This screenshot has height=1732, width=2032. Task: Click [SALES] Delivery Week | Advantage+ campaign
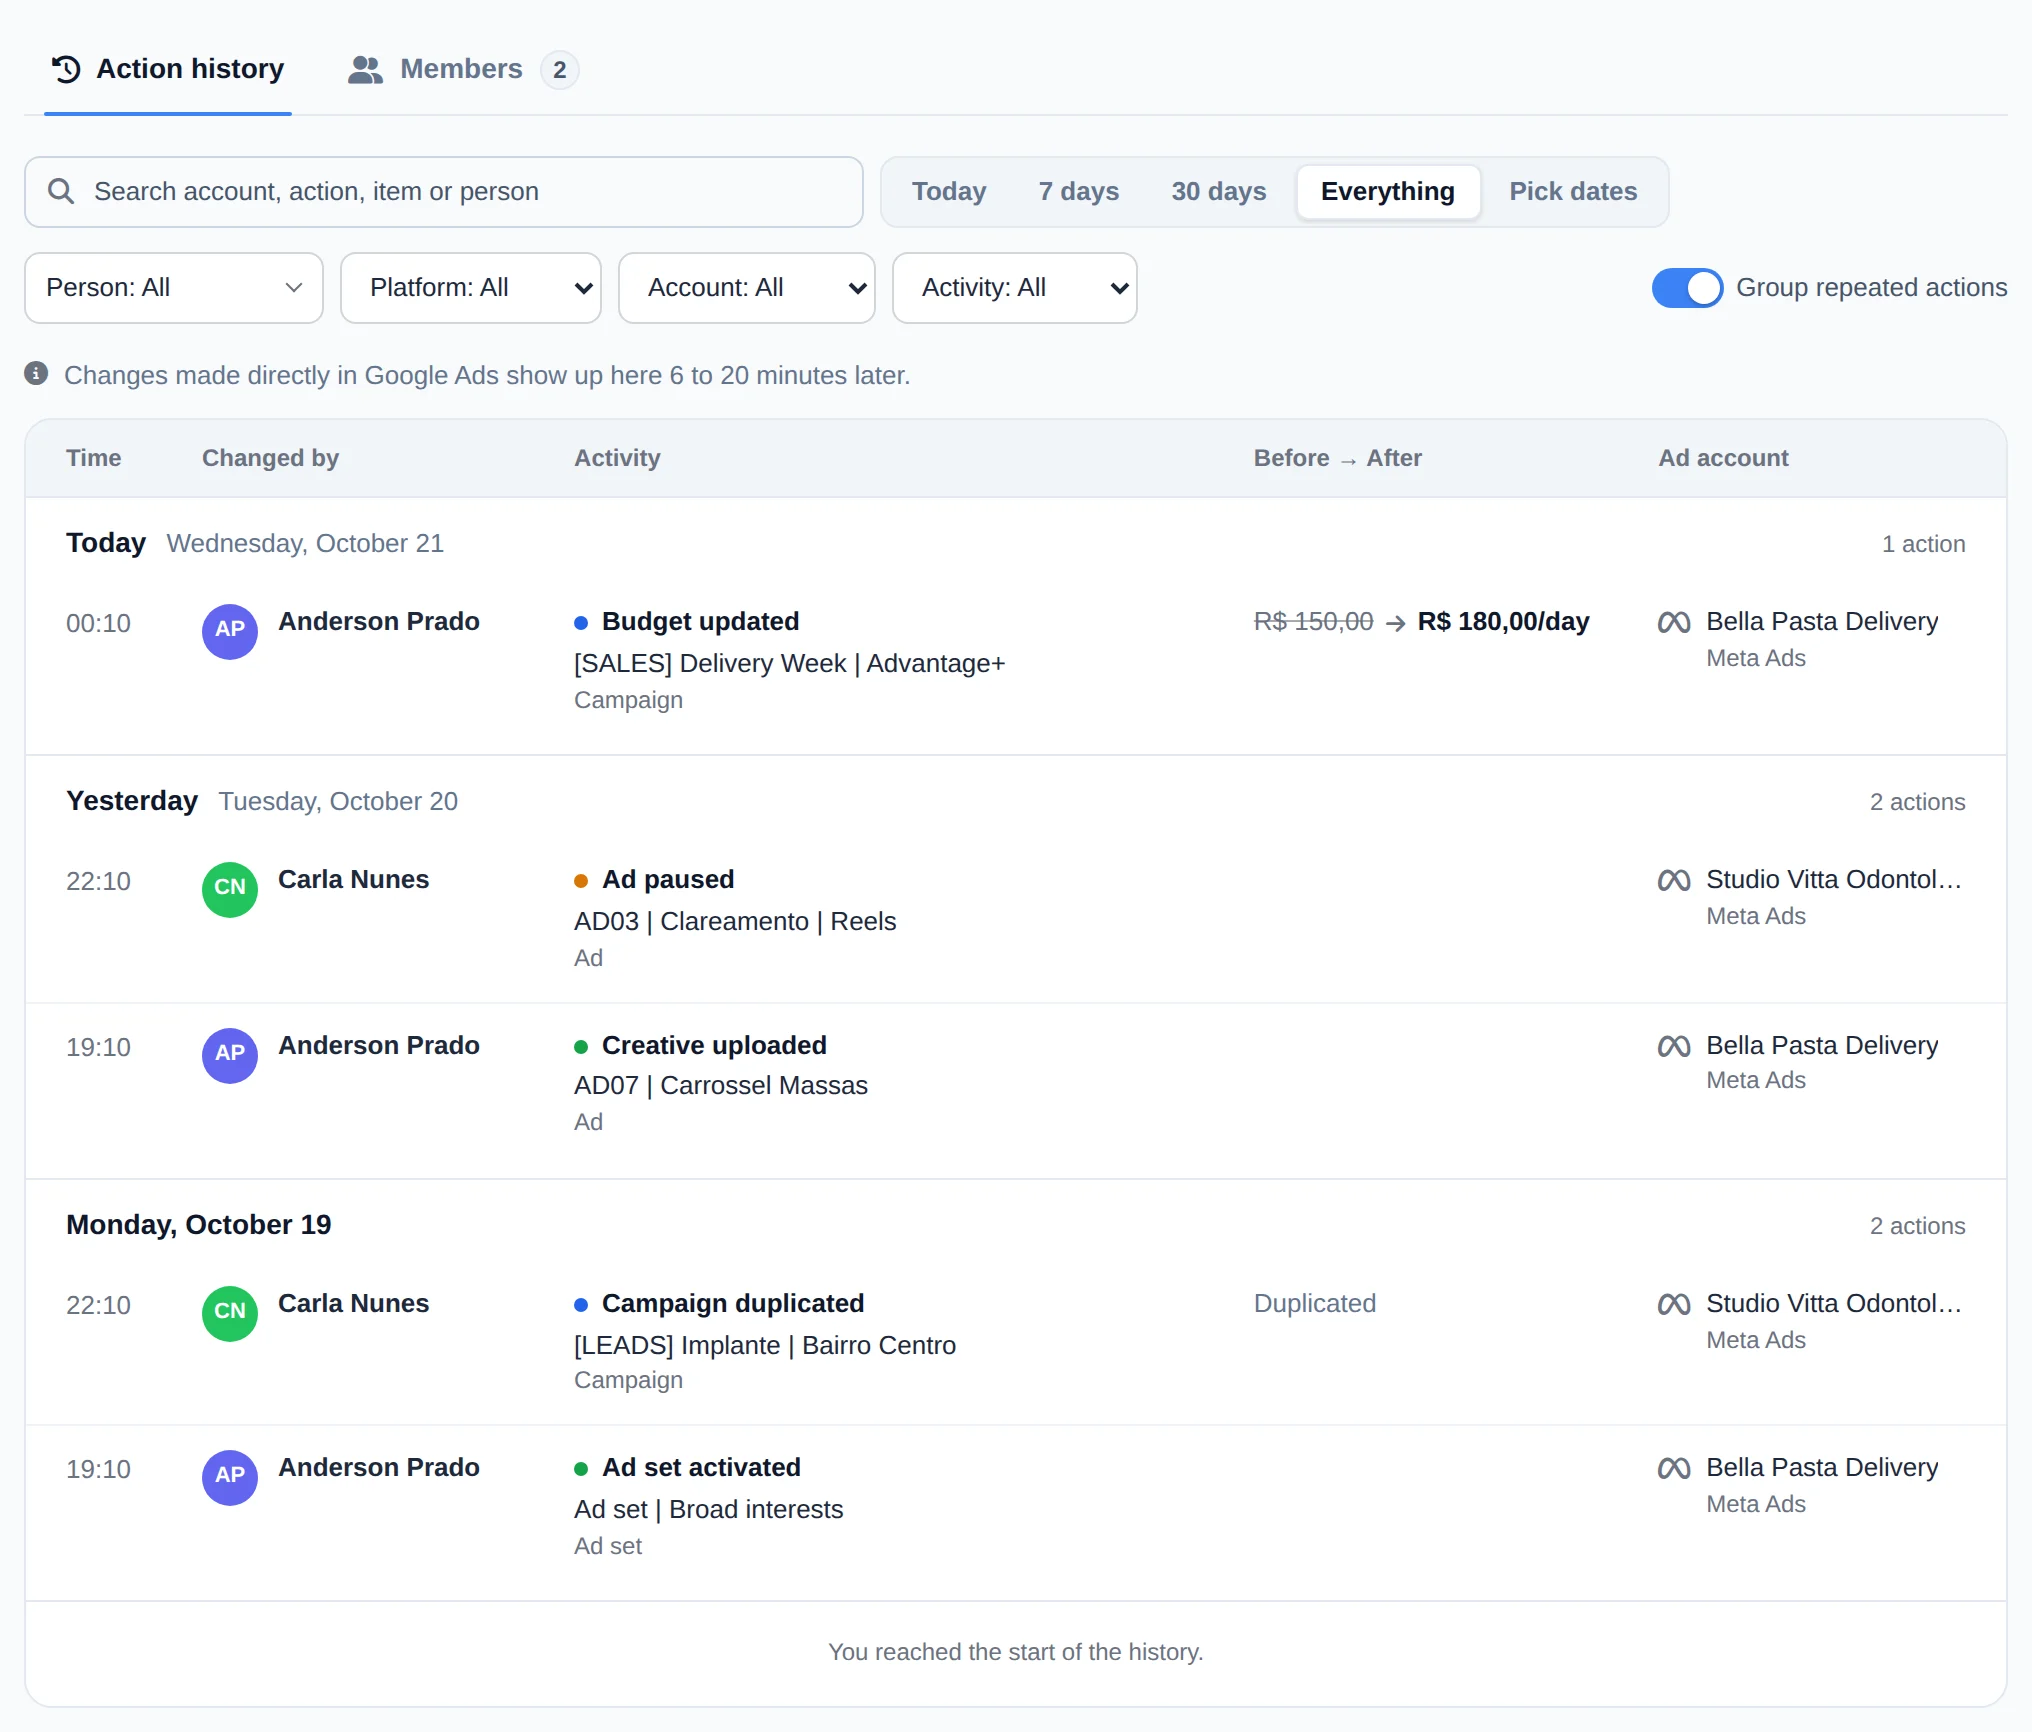point(789,664)
